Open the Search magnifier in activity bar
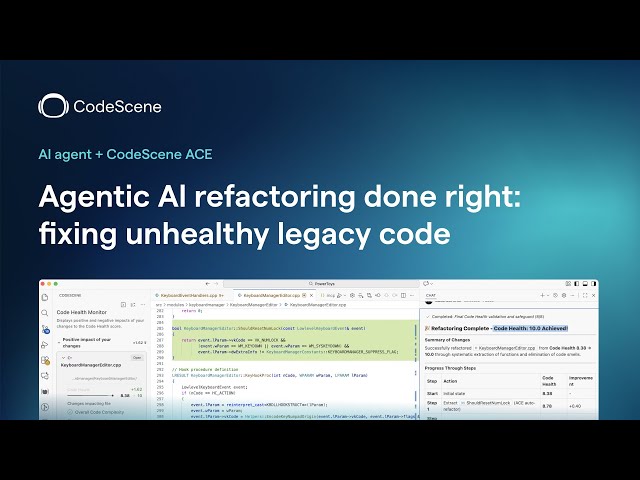 tap(45, 313)
